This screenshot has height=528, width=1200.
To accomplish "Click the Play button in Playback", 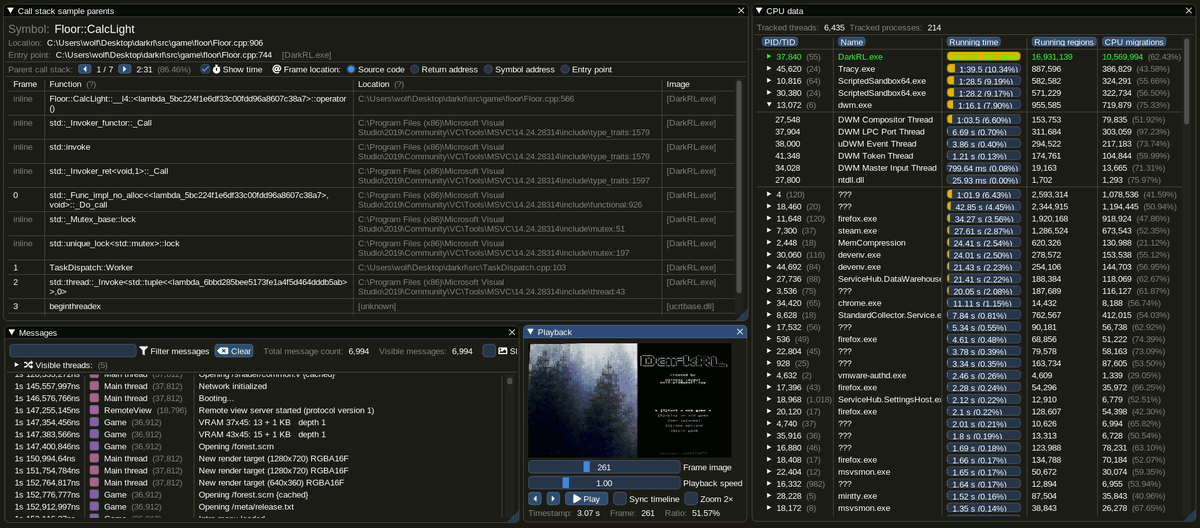I will pyautogui.click(x=586, y=498).
